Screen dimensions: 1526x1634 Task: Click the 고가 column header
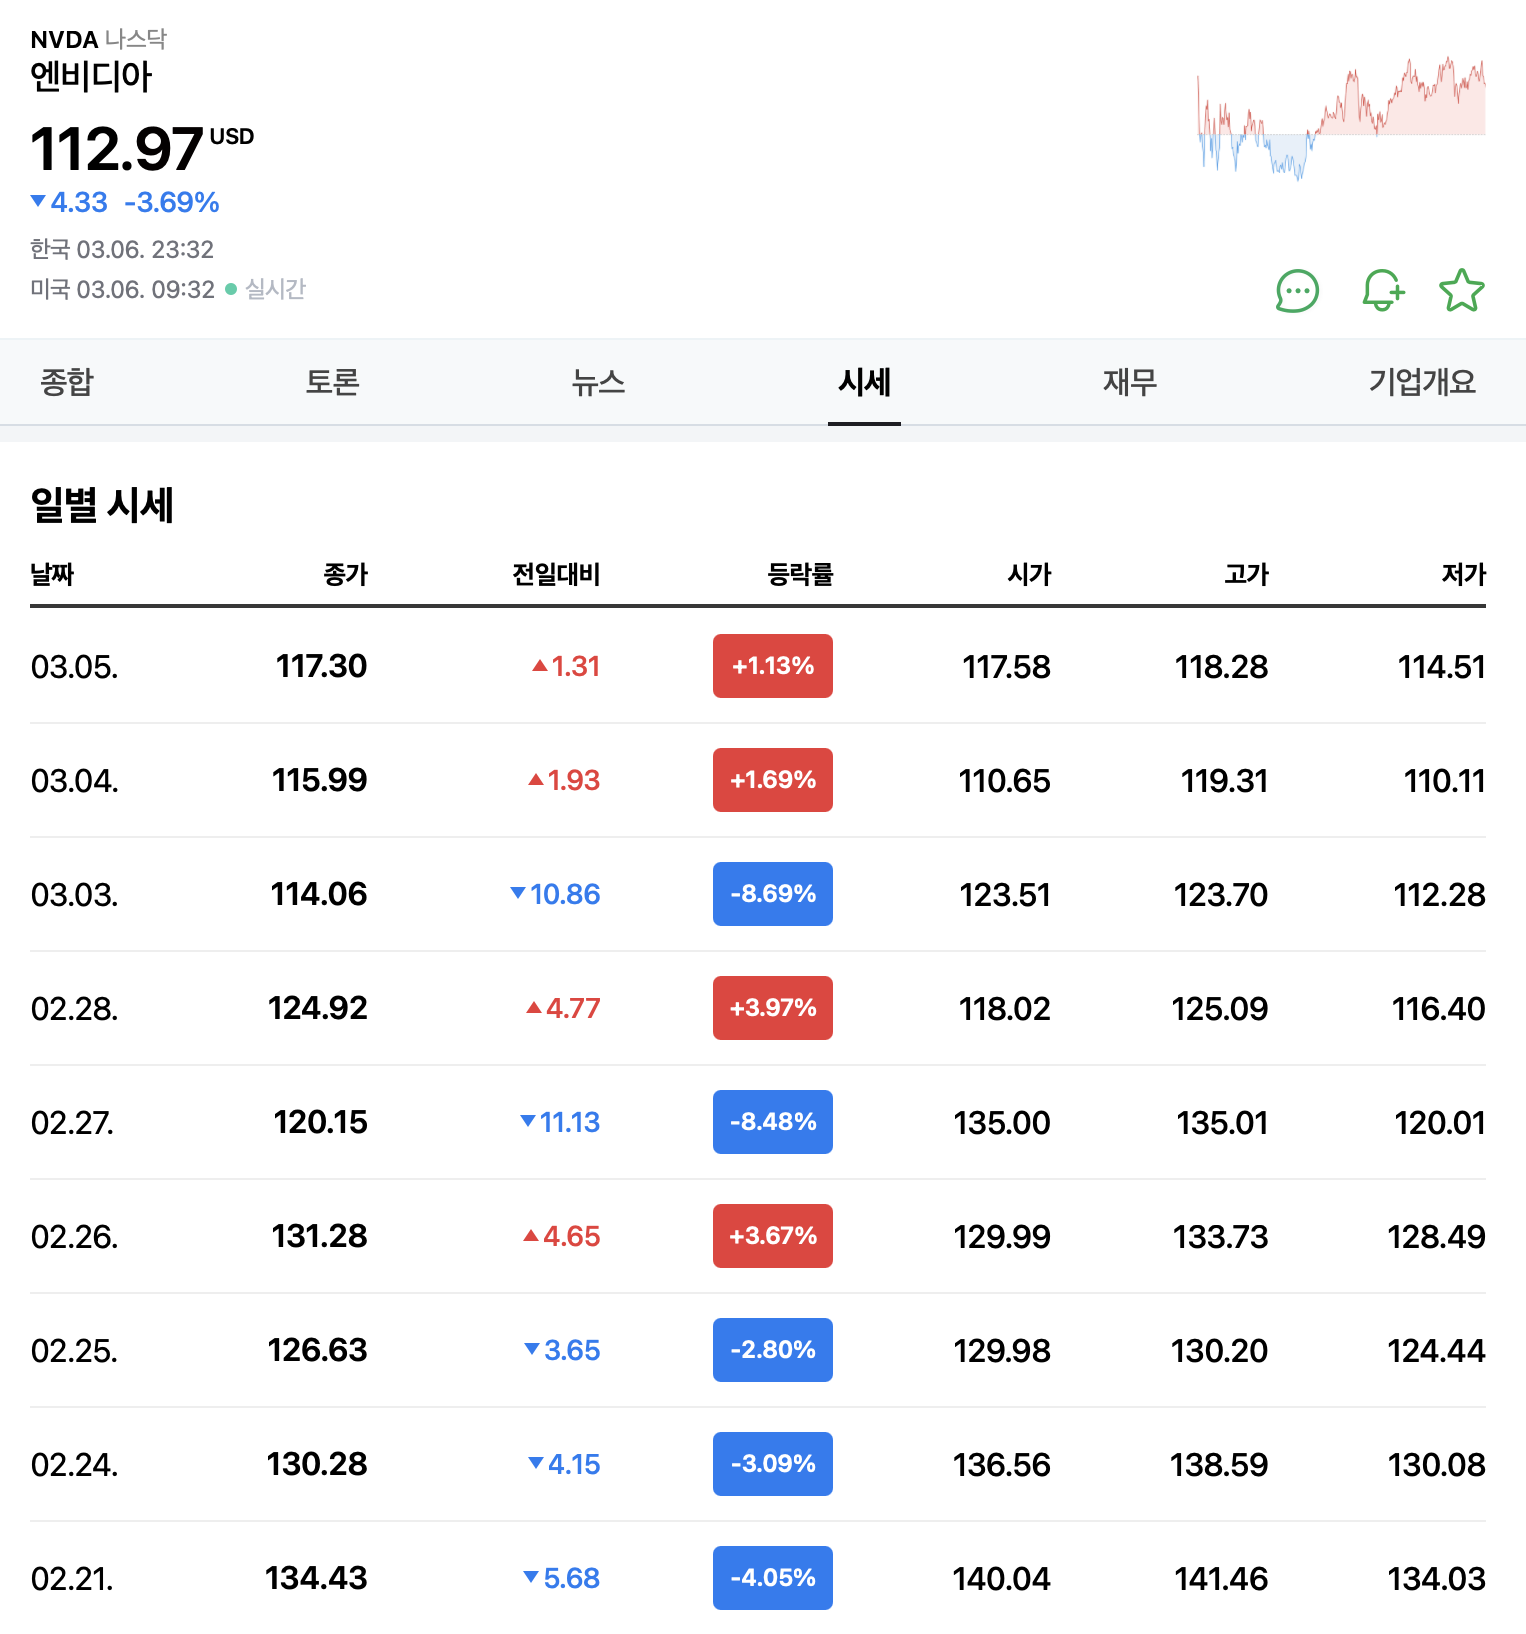pyautogui.click(x=1246, y=575)
